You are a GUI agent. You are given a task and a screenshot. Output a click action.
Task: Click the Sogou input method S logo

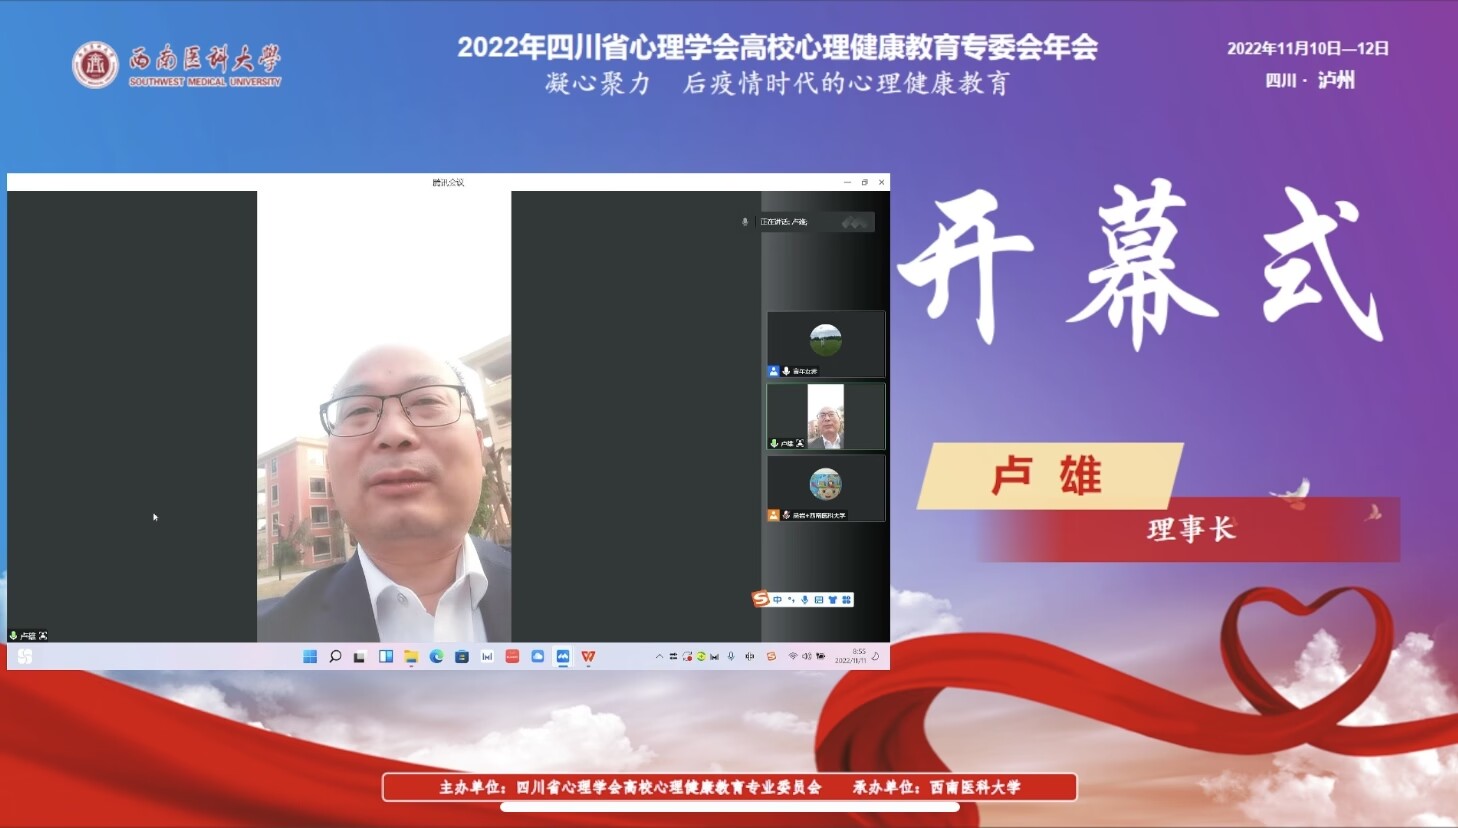tap(761, 598)
